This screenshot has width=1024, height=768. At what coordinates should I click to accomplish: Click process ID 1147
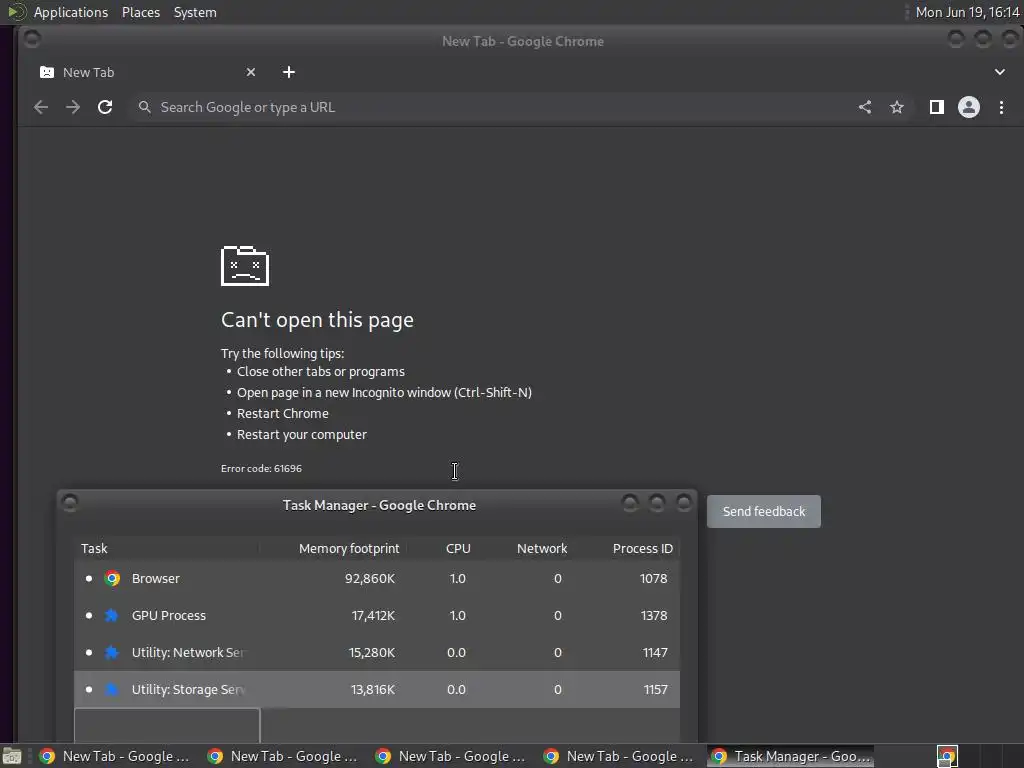click(x=654, y=652)
